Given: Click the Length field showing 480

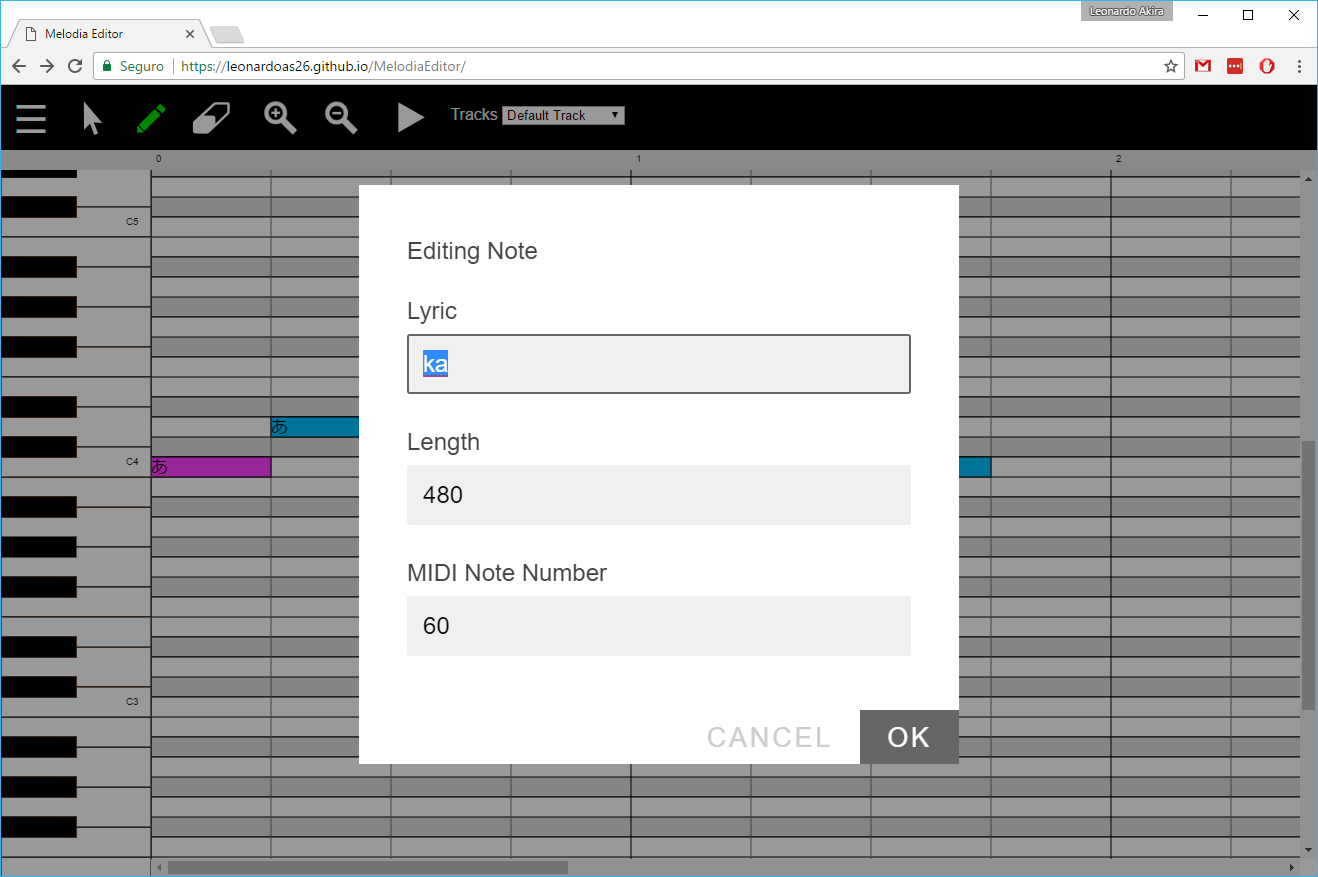Looking at the screenshot, I should (659, 495).
